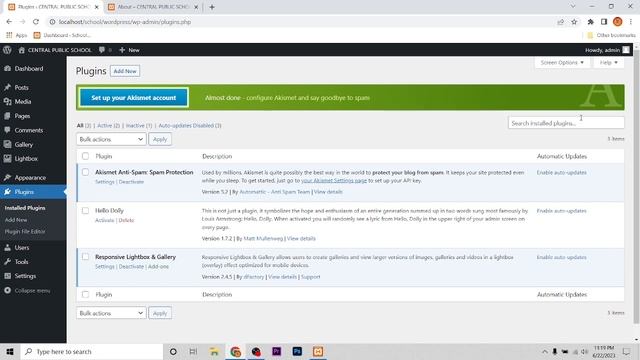This screenshot has height=360, width=640.
Task: Check the Hello Dolly plugin checkbox
Action: point(85,211)
